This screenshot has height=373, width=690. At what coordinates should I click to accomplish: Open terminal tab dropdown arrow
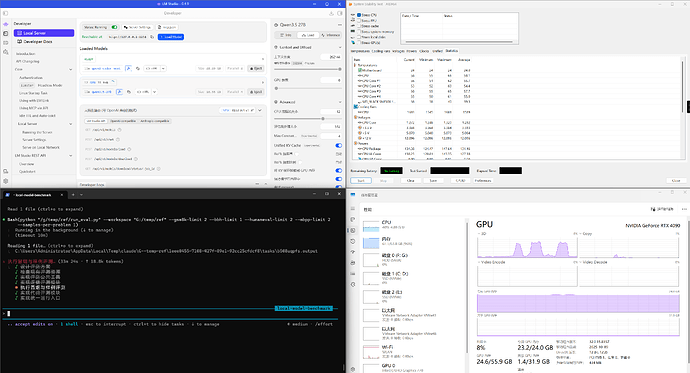pyautogui.click(x=81, y=194)
